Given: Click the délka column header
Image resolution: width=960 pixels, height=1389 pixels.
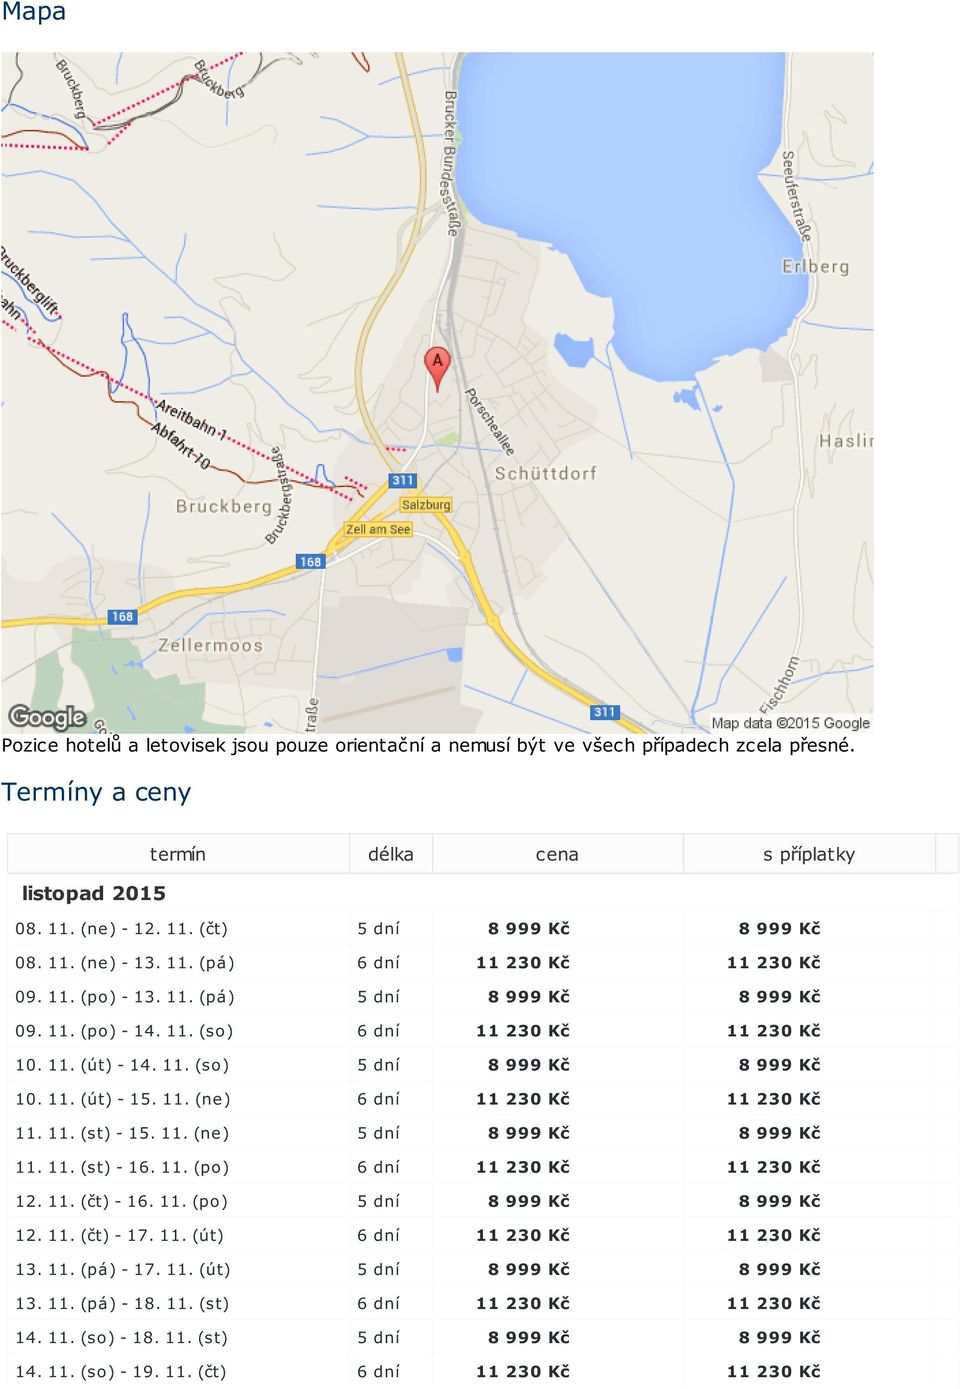Looking at the screenshot, I should point(390,854).
